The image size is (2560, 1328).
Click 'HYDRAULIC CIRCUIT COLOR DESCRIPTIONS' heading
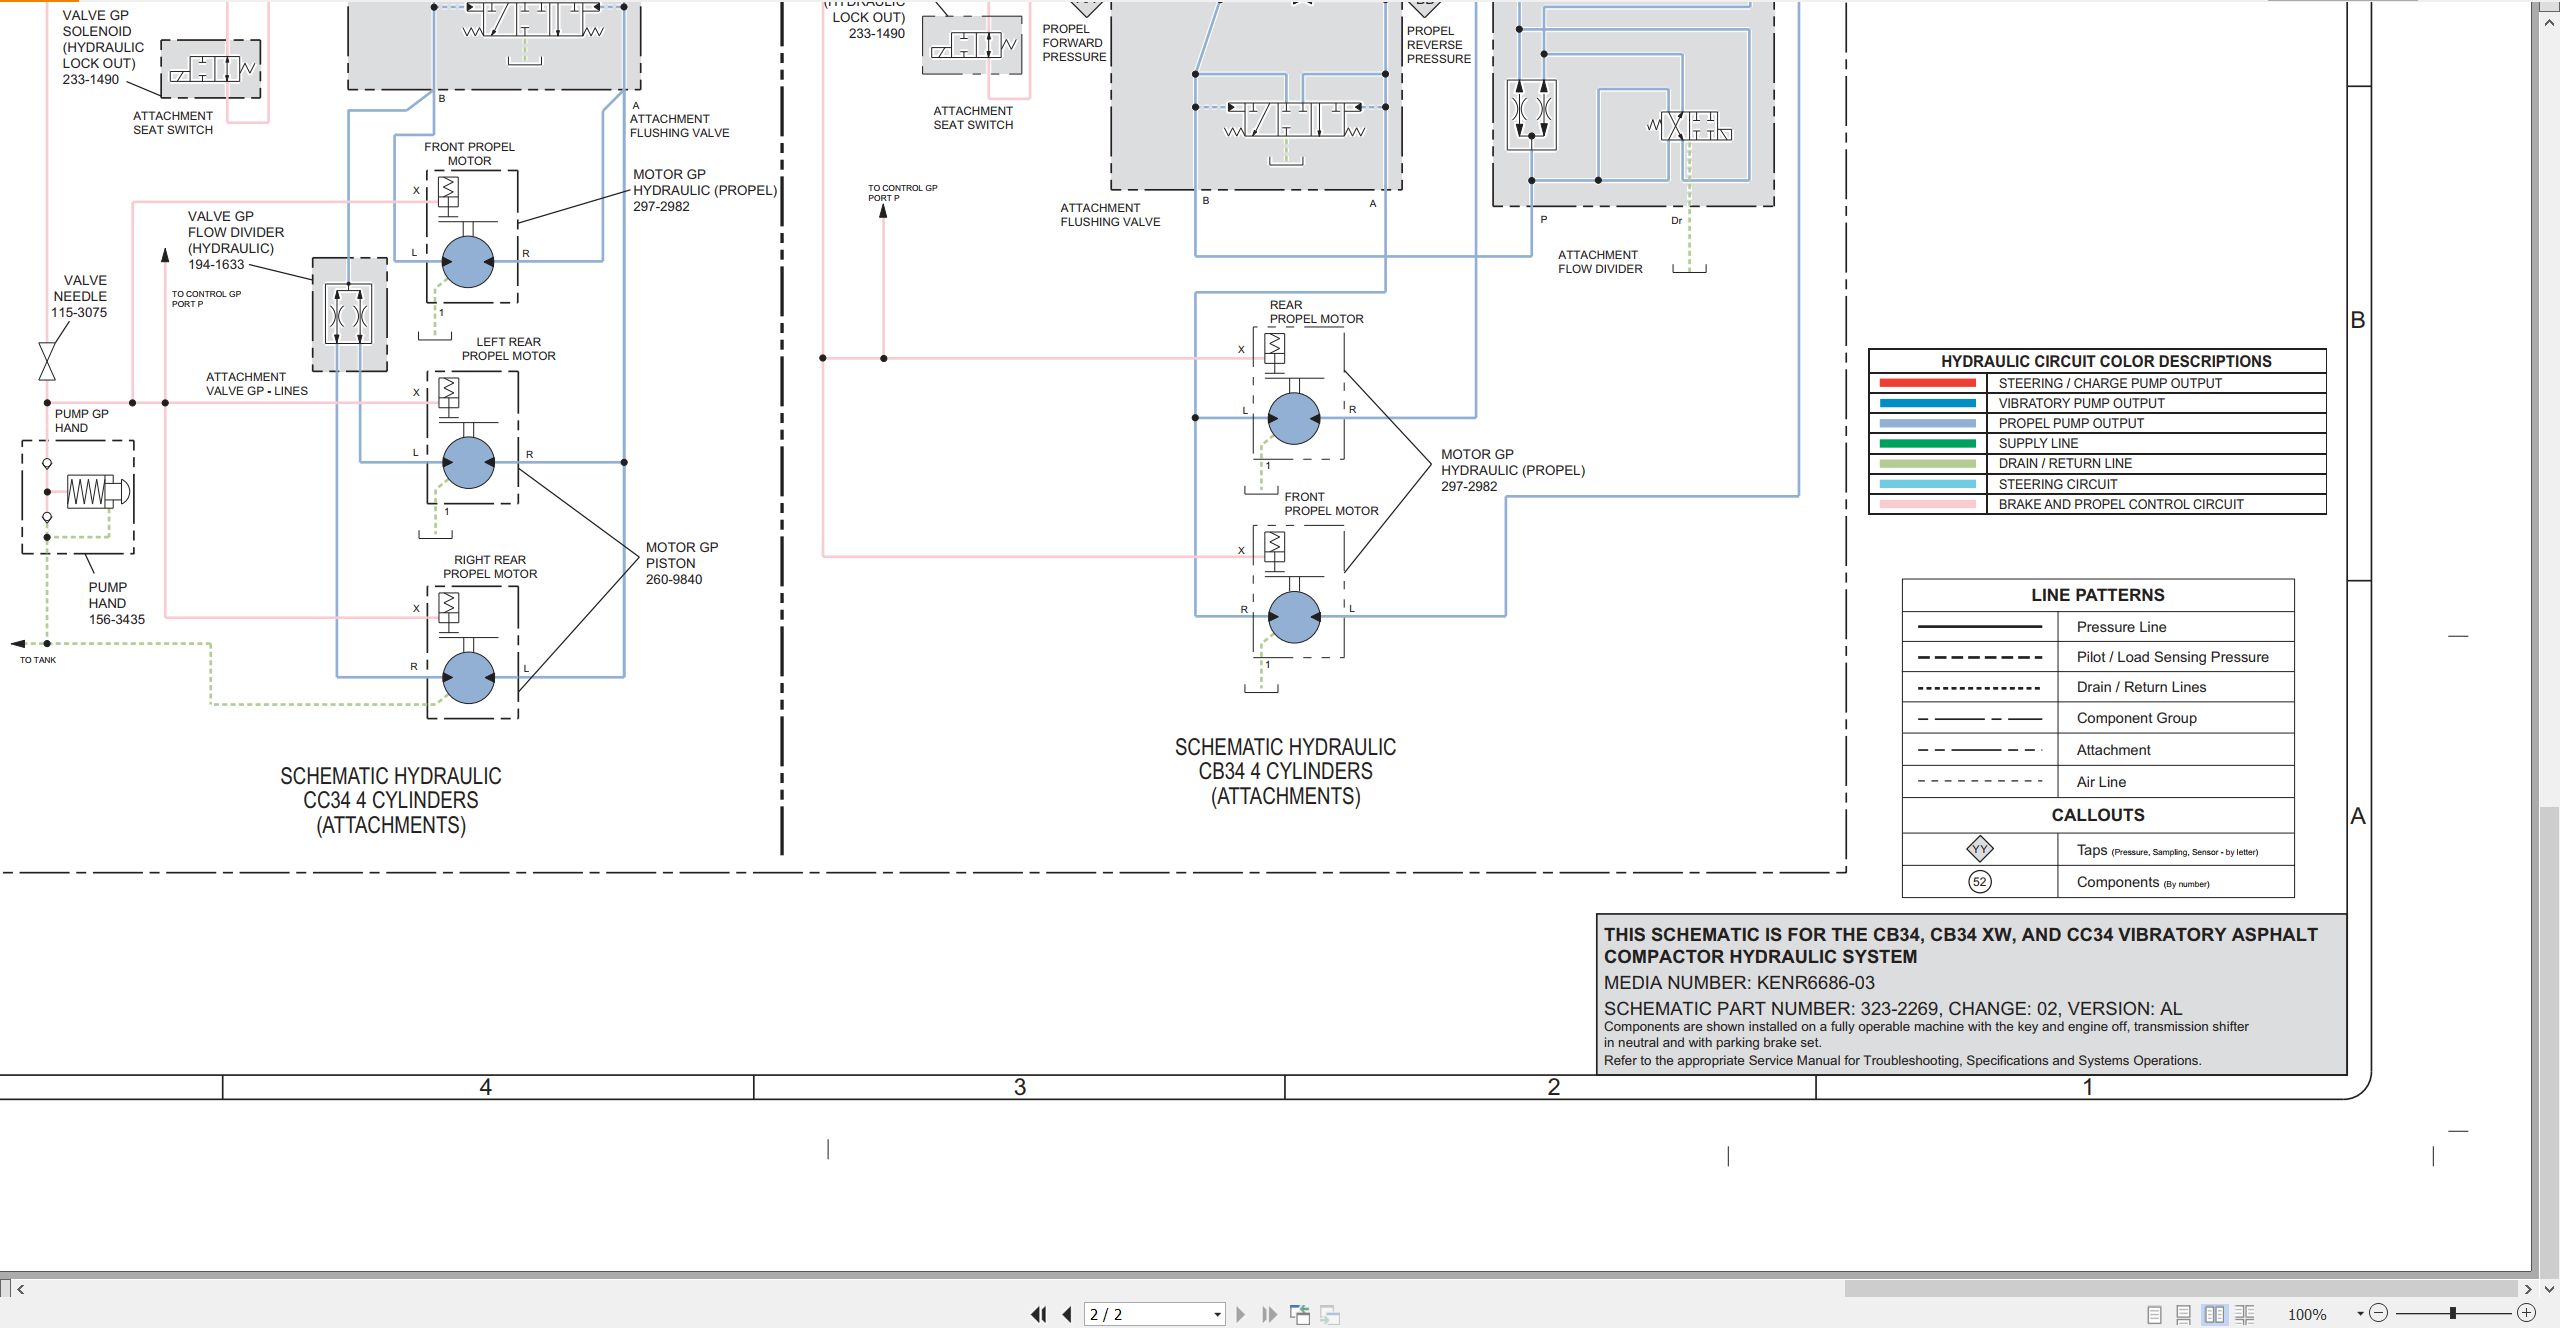click(x=2106, y=361)
